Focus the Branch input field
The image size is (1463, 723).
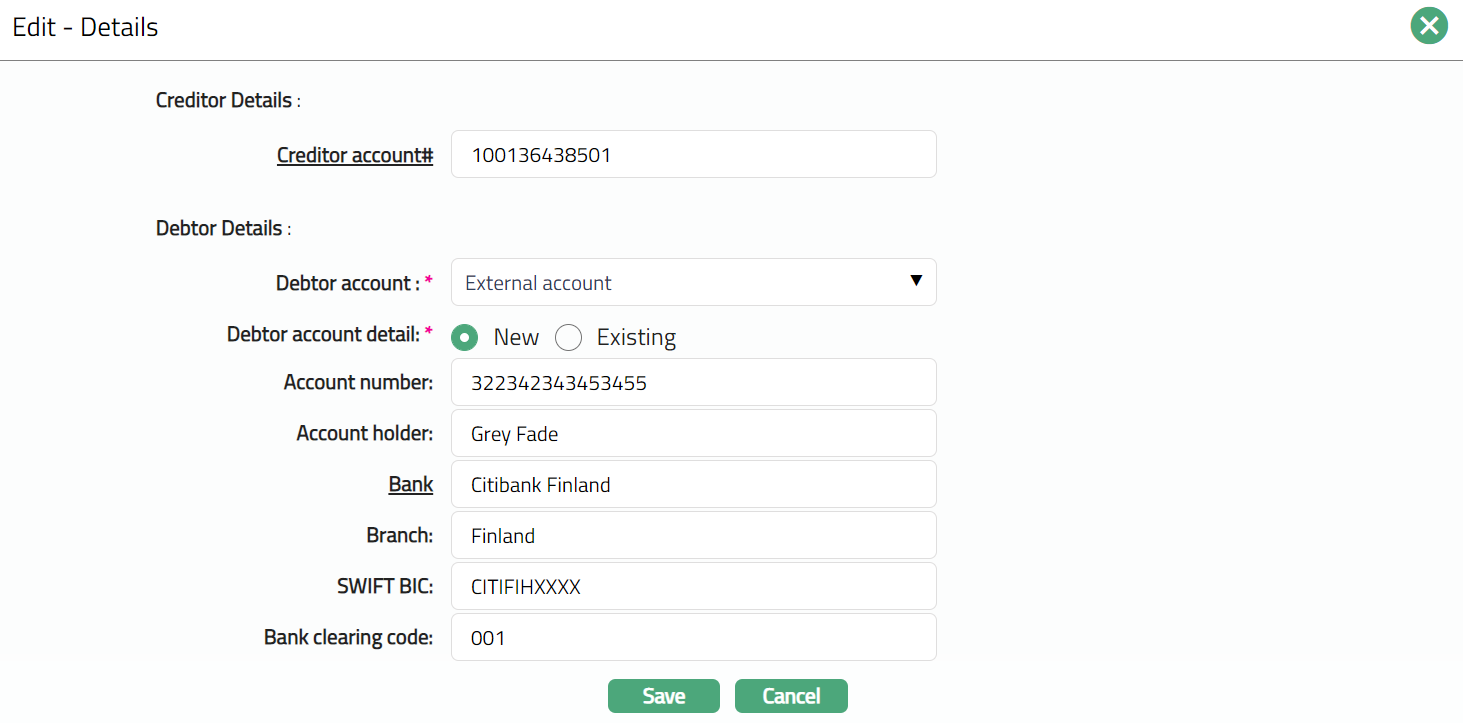pos(693,536)
